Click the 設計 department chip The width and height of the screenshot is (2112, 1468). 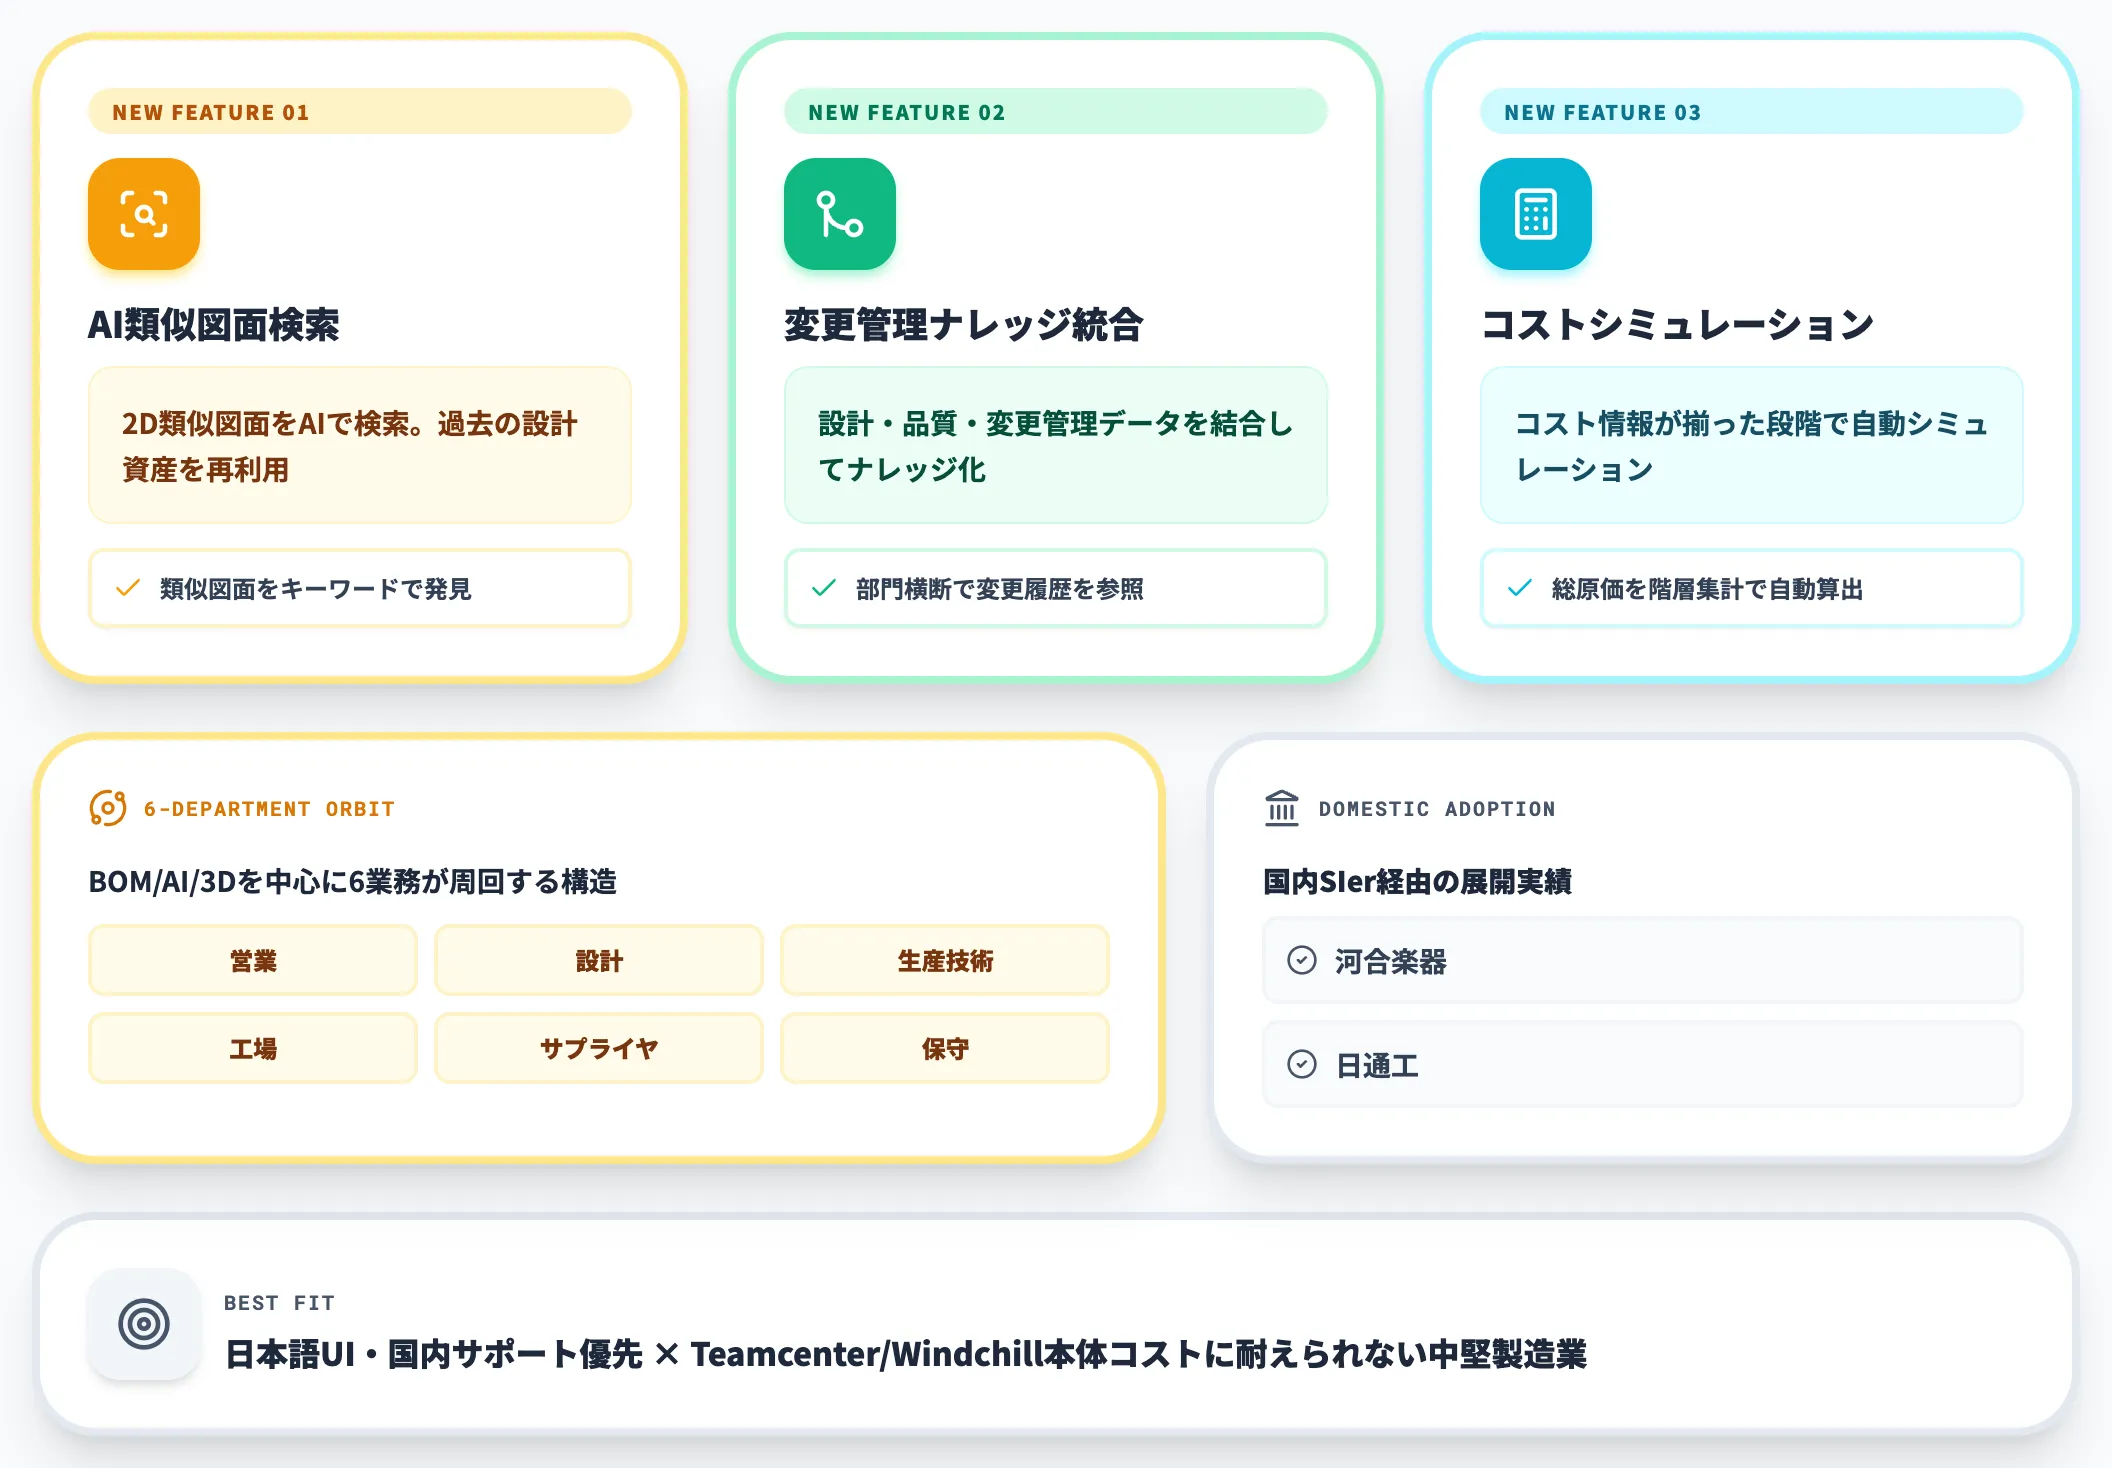[599, 961]
